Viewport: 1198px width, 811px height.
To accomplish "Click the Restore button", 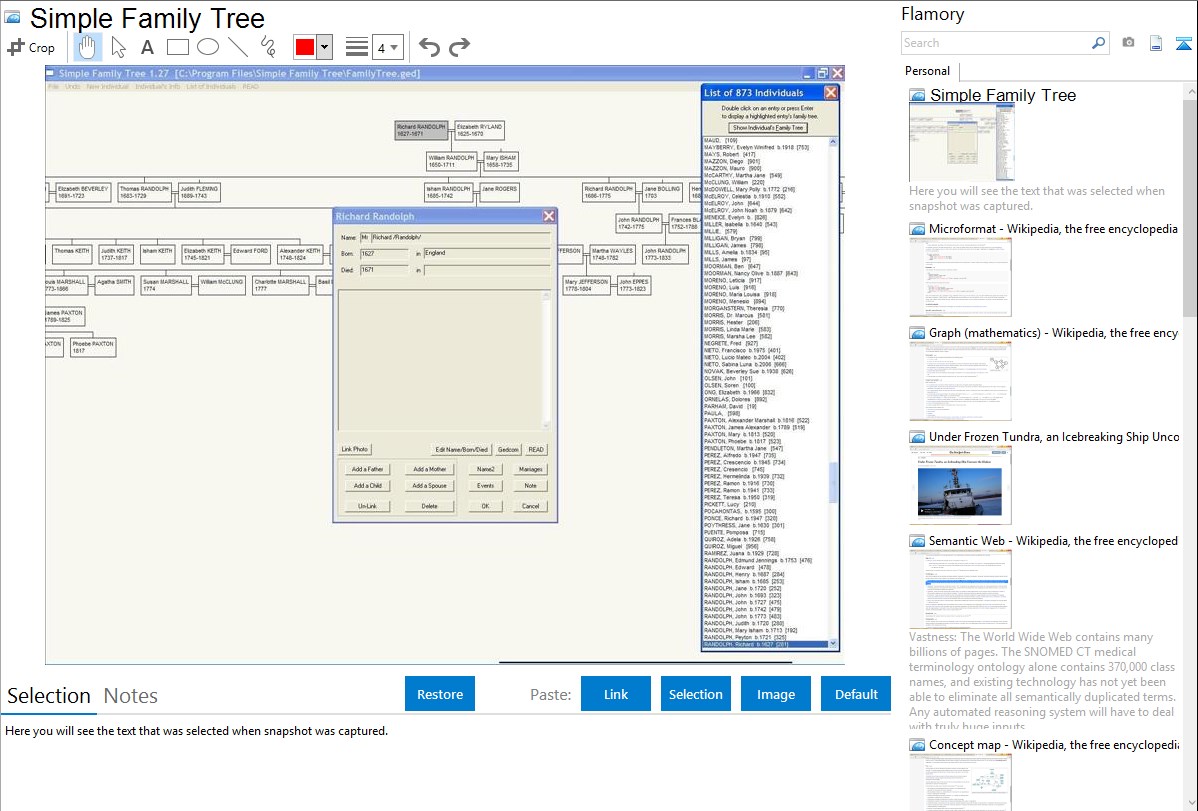I will click(x=440, y=694).
